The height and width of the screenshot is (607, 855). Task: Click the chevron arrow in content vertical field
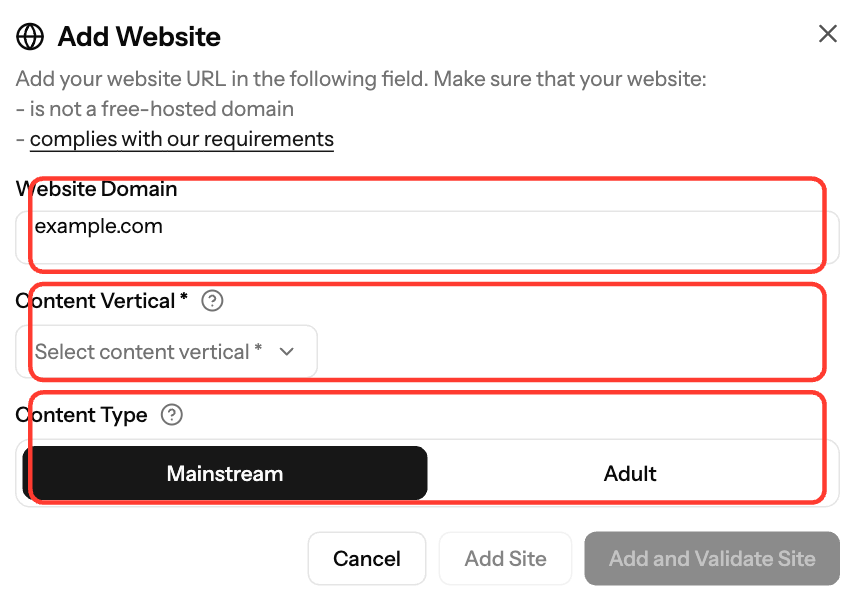287,352
